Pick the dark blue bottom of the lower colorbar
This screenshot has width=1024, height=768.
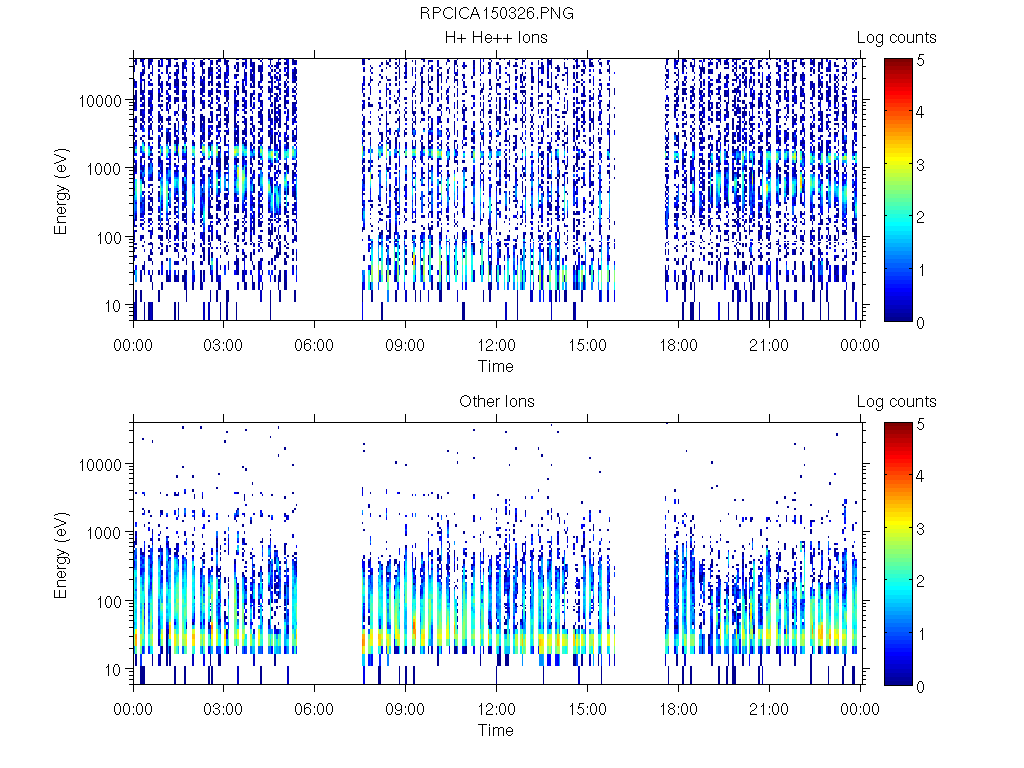coord(897,680)
